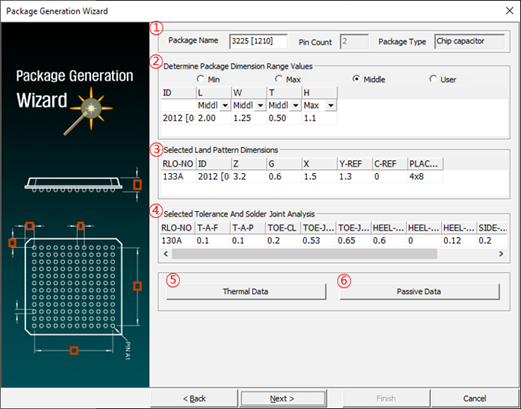Click the scroll right arrow in tolerance table

[x=501, y=254]
